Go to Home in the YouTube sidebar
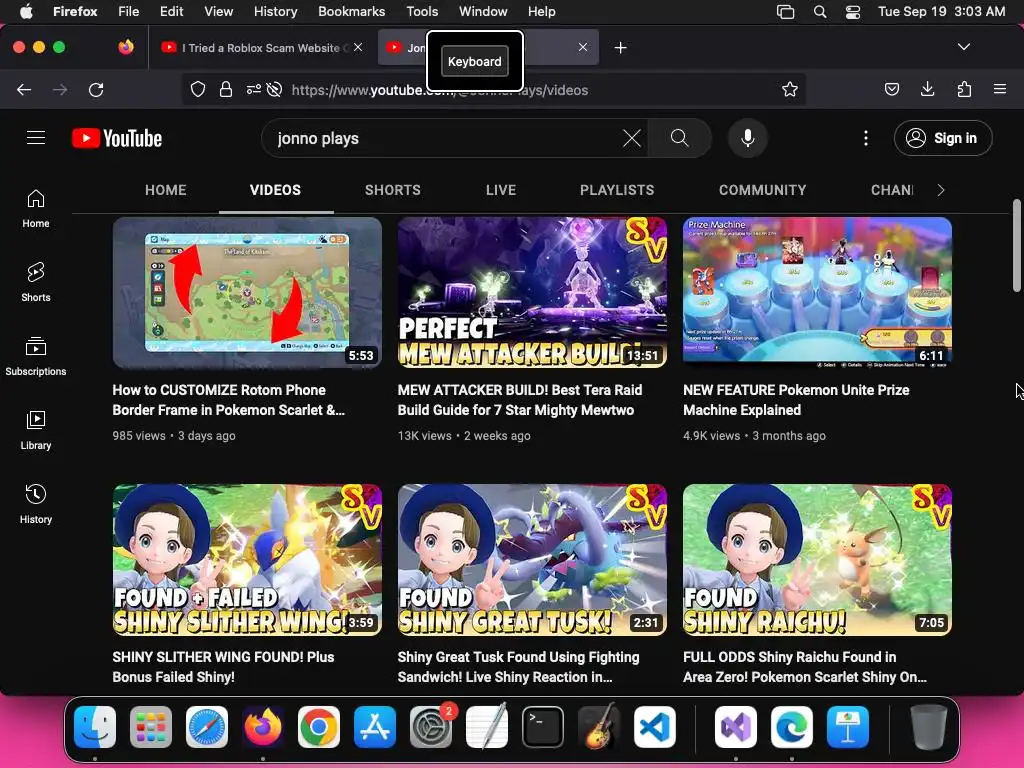This screenshot has width=1024, height=768. [36, 209]
